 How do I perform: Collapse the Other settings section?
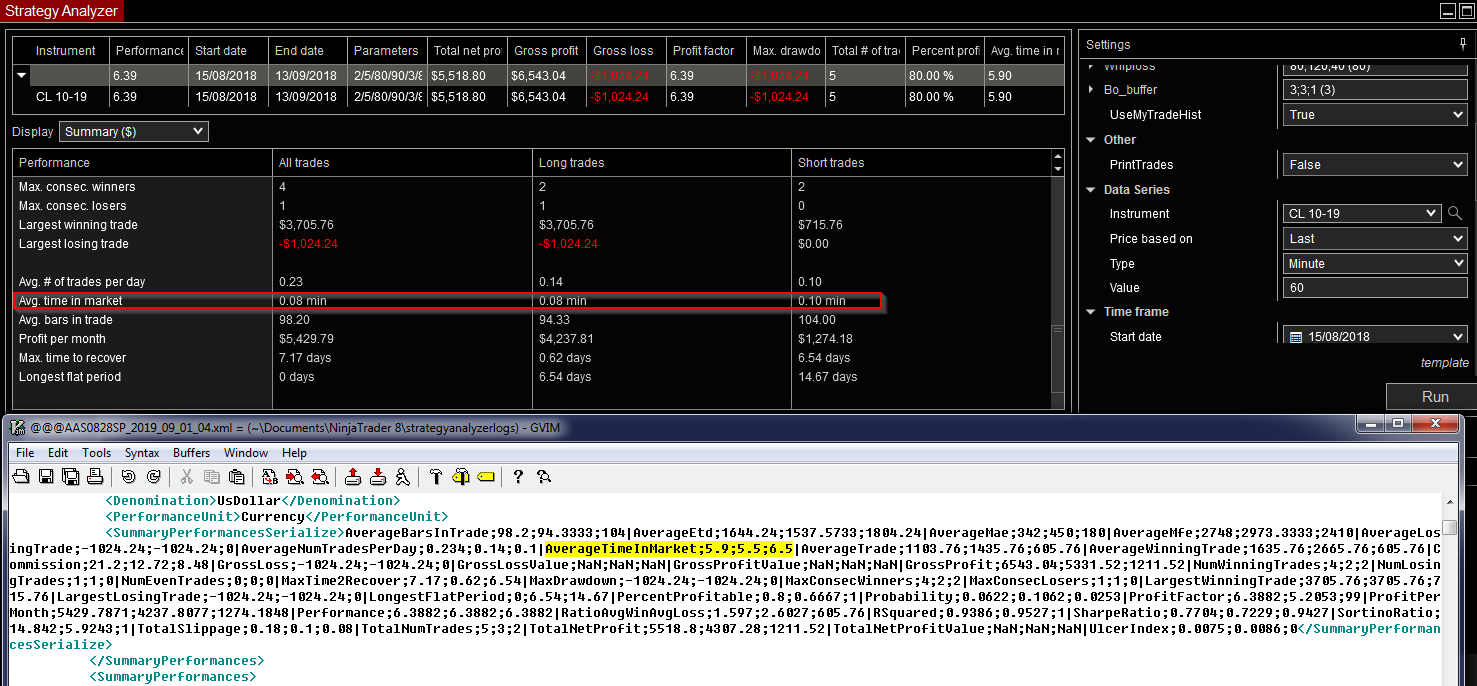1091,140
